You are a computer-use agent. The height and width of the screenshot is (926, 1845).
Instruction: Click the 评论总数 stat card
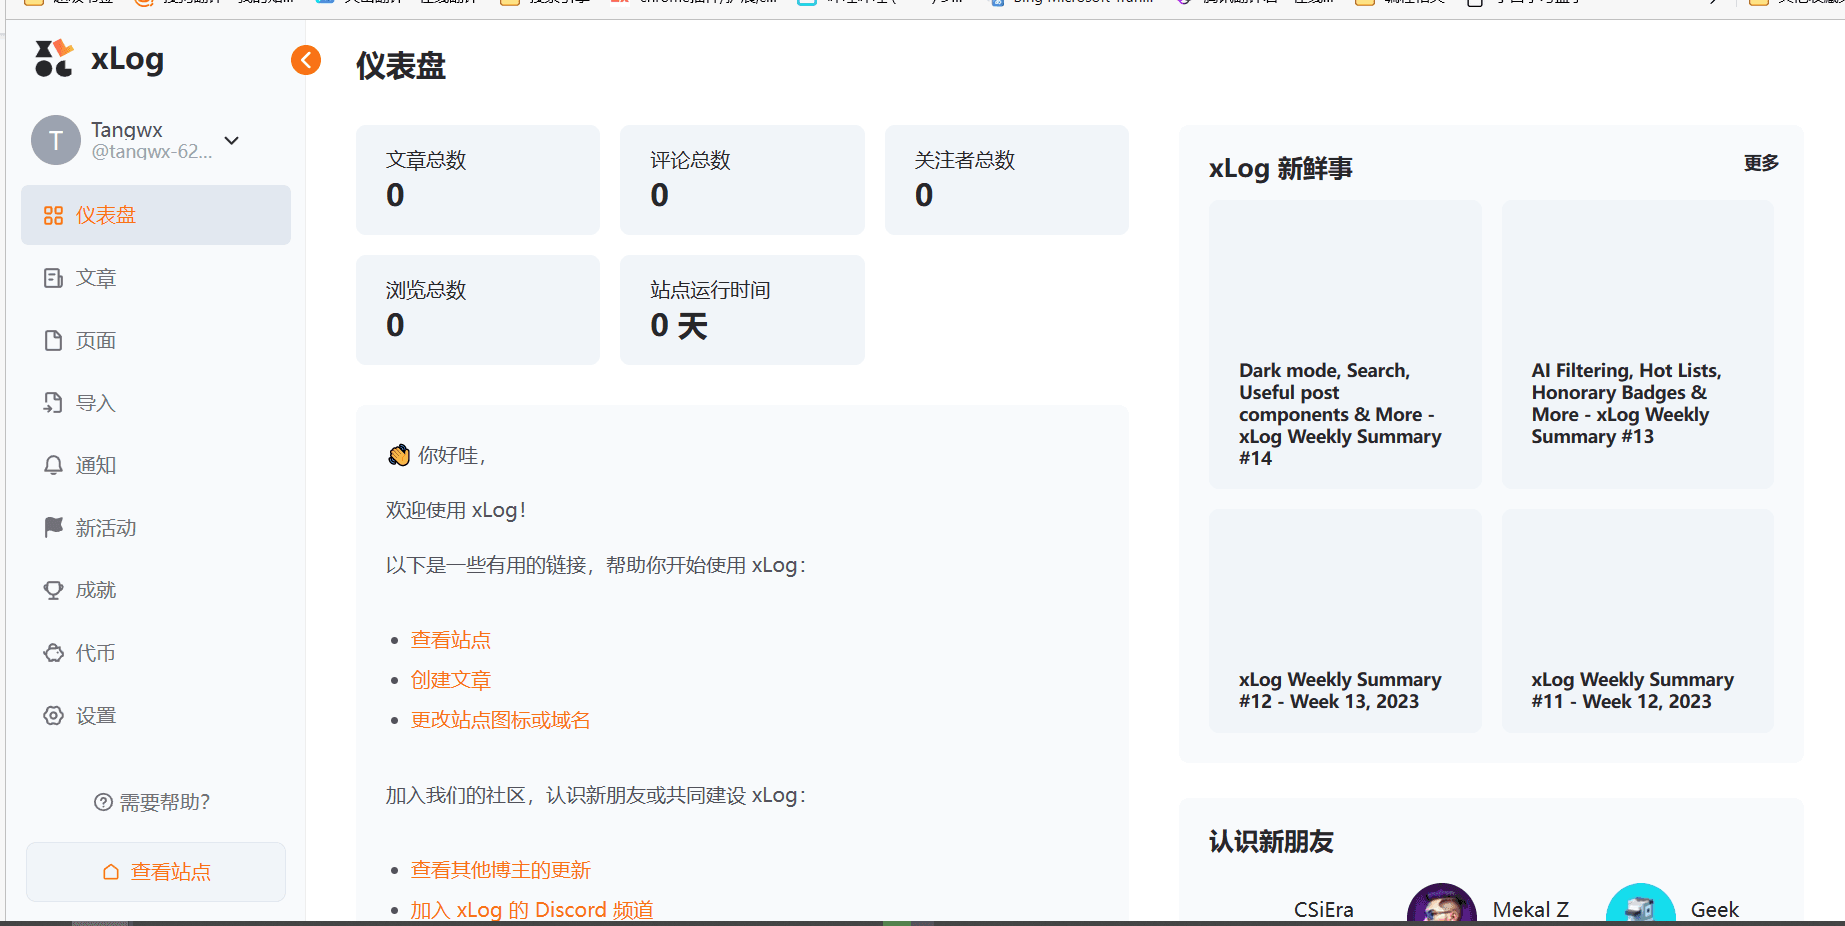742,180
